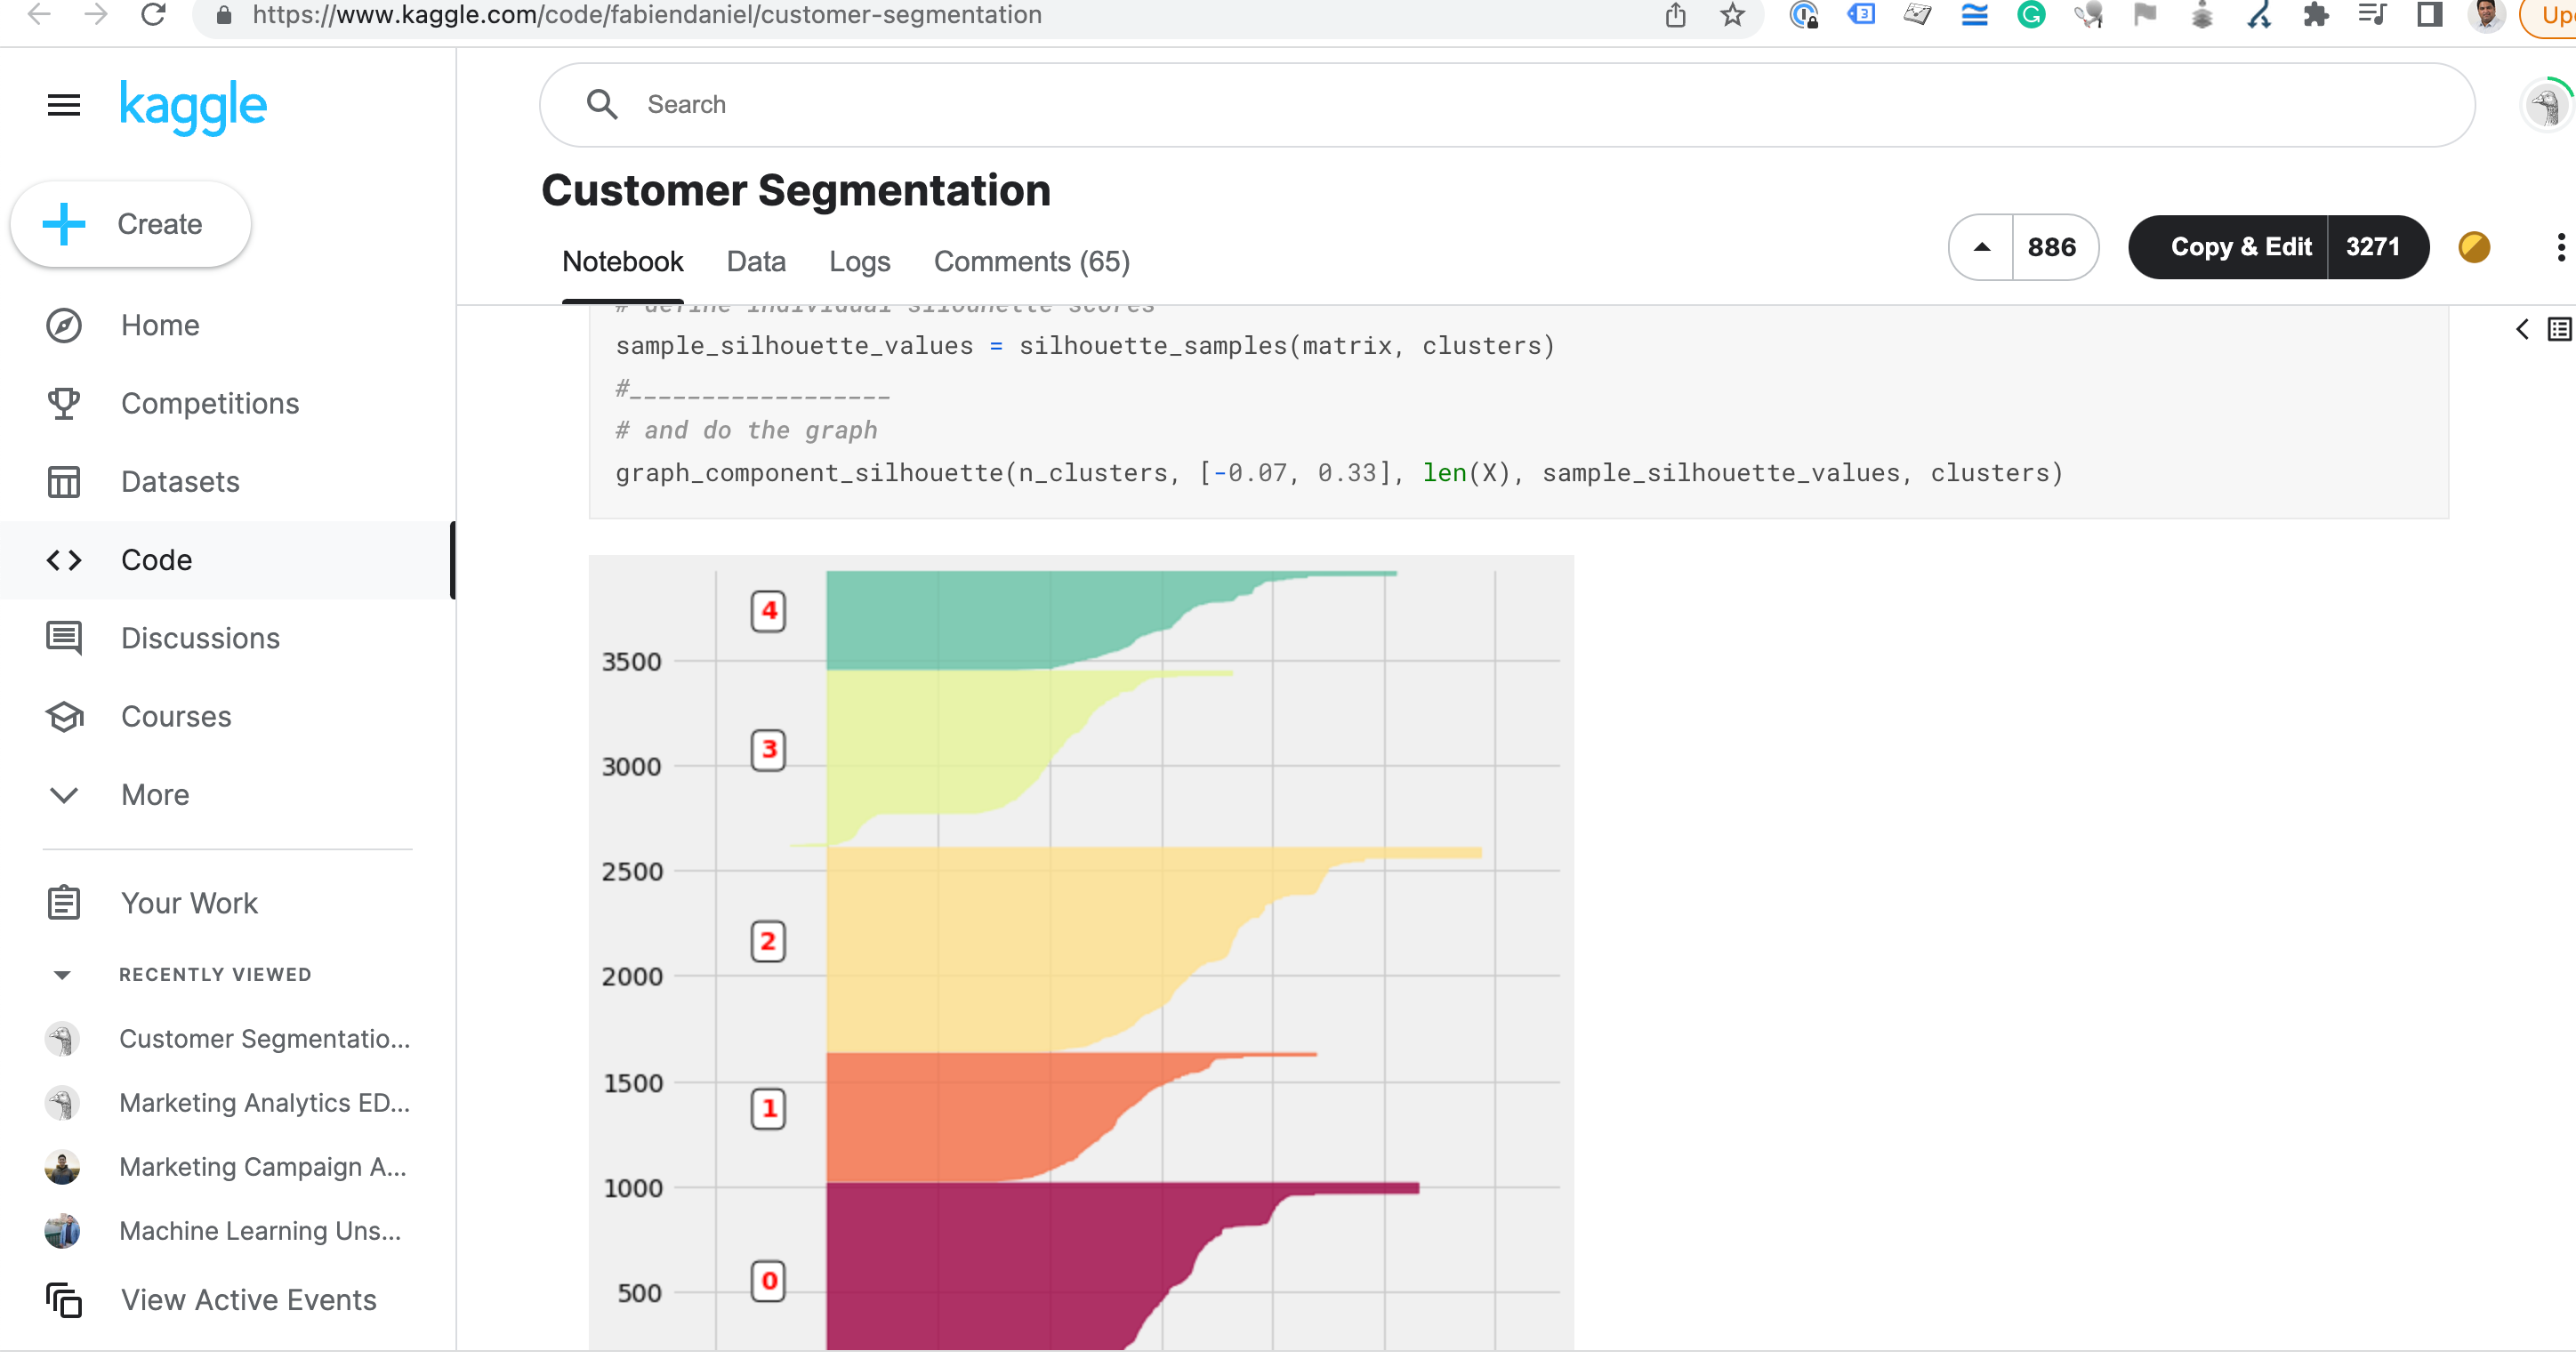
Task: Switch to the Data tab
Action: (756, 261)
